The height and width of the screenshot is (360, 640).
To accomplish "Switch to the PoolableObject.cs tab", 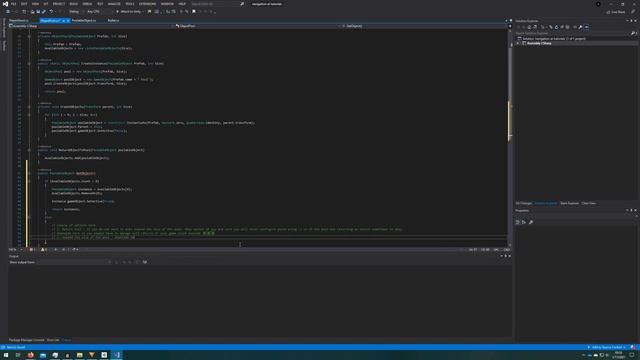I will (84, 20).
